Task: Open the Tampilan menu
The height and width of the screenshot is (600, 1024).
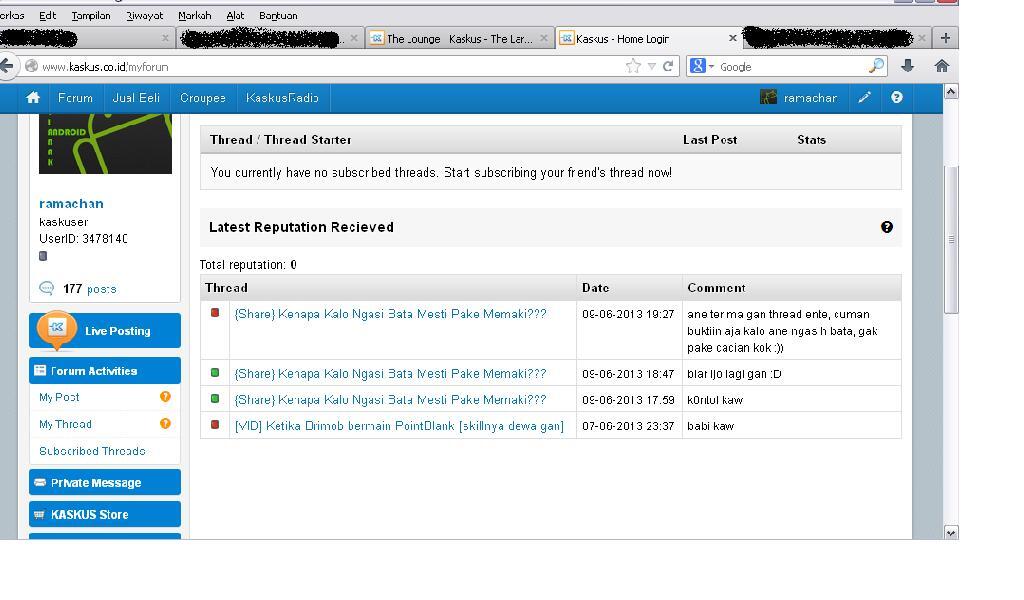Action: (91, 16)
